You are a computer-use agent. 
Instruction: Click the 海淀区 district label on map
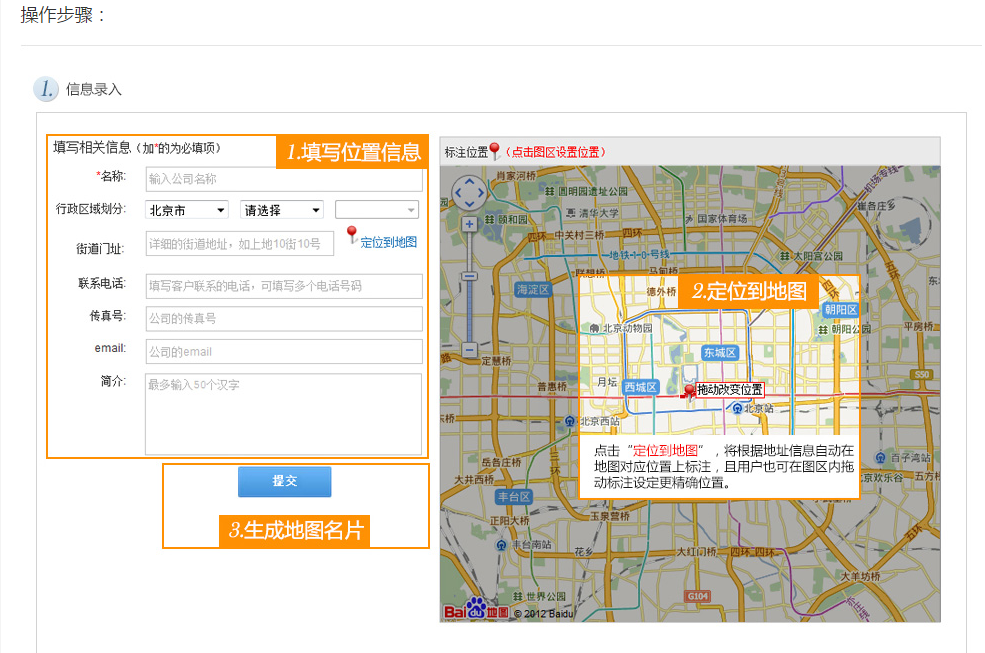[x=533, y=290]
